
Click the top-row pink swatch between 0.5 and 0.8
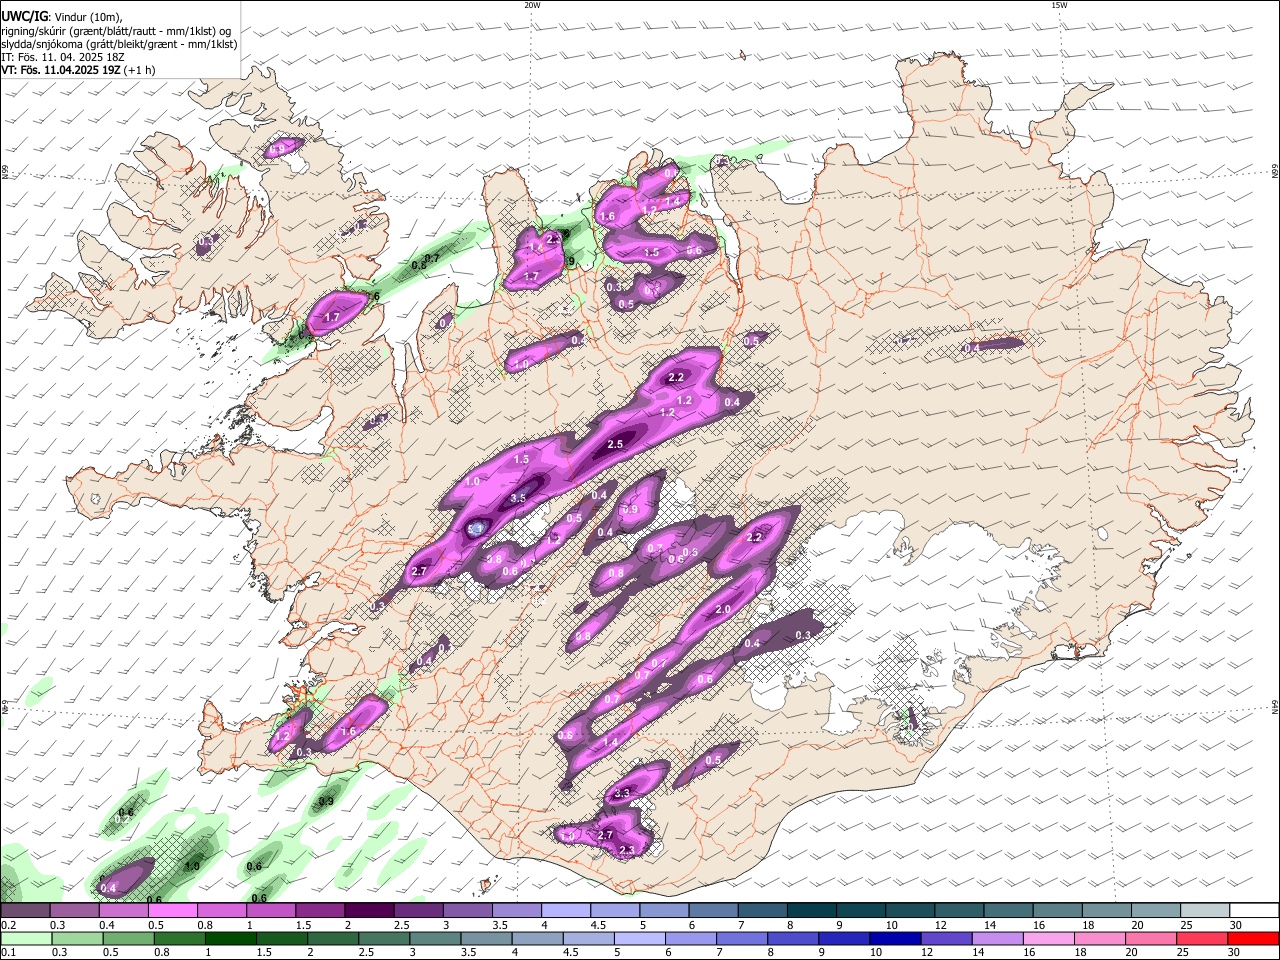[172, 910]
